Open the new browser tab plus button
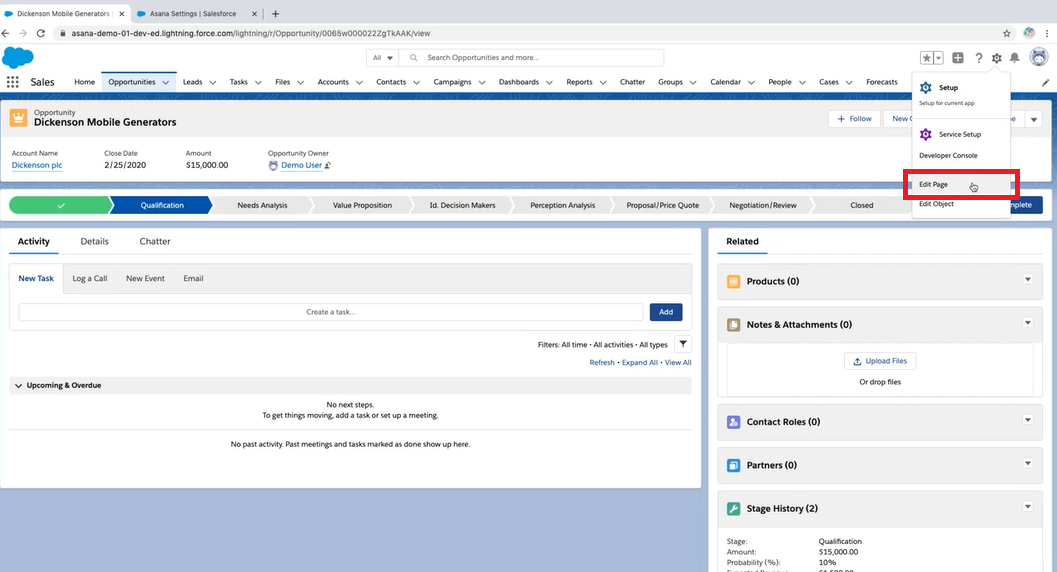The image size is (1057, 572). (x=275, y=13)
